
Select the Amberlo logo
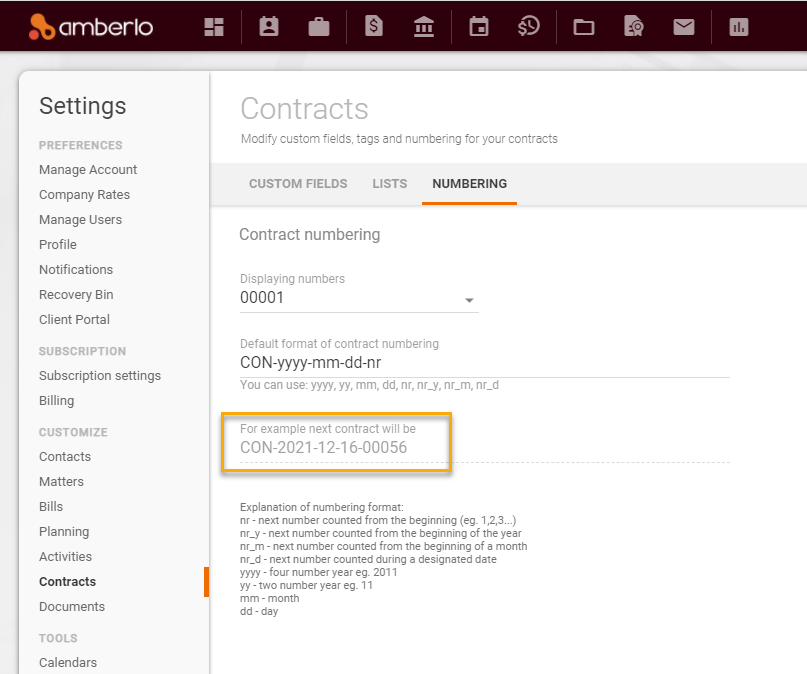pyautogui.click(x=91, y=27)
